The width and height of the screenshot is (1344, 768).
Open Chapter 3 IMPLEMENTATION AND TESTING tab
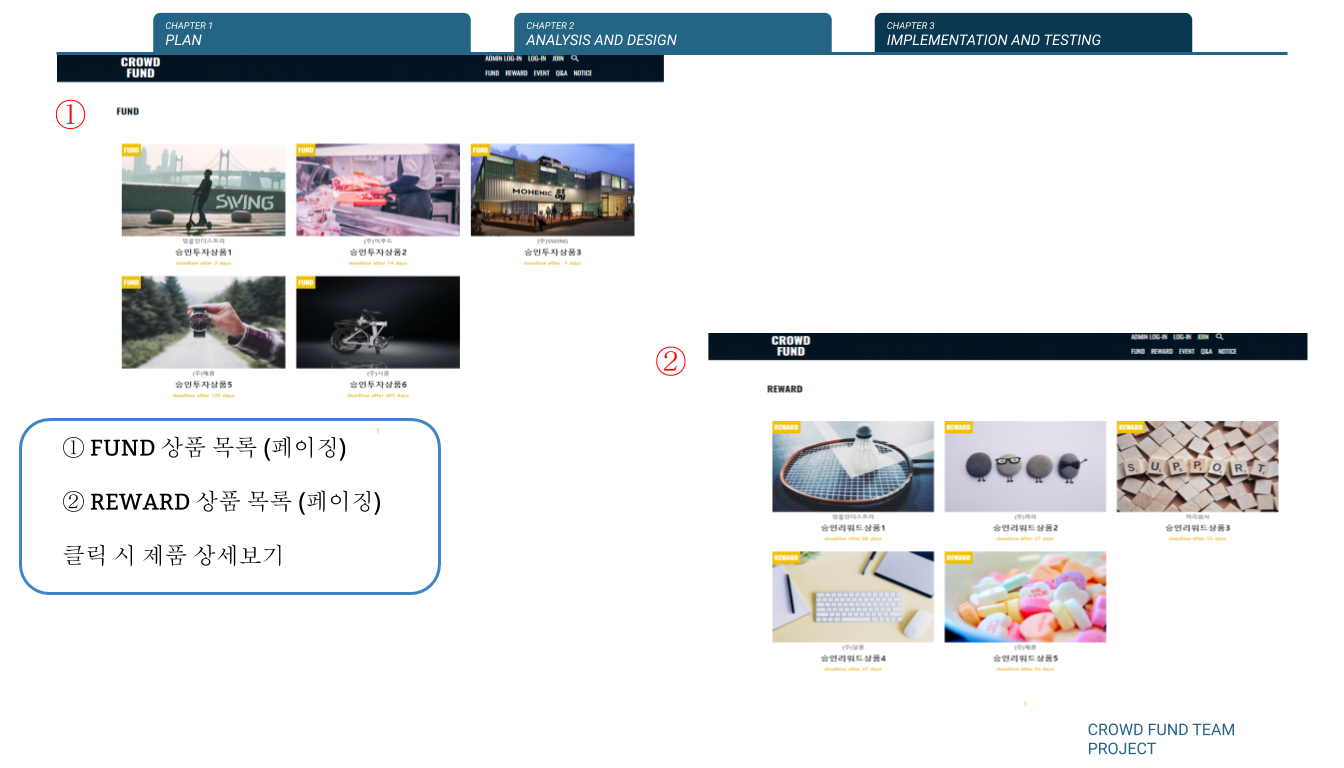pos(1033,33)
